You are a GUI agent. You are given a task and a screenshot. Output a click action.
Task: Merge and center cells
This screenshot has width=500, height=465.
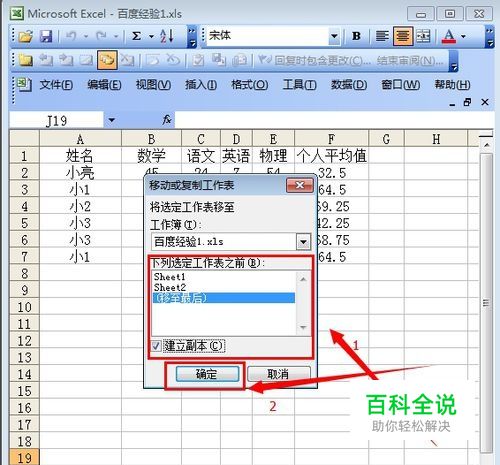[x=423, y=36]
